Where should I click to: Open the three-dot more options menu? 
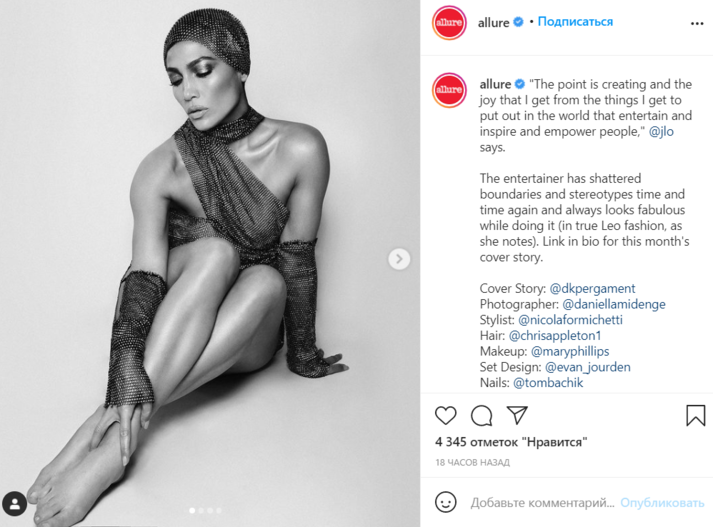tap(697, 23)
